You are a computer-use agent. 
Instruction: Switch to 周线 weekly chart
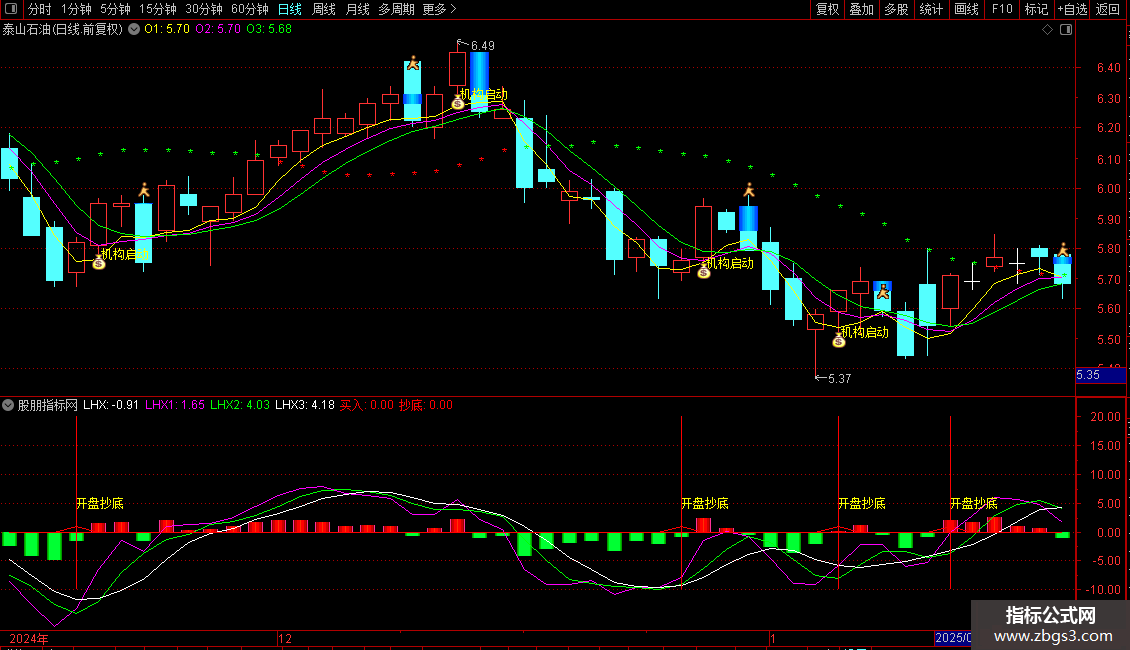pyautogui.click(x=324, y=9)
